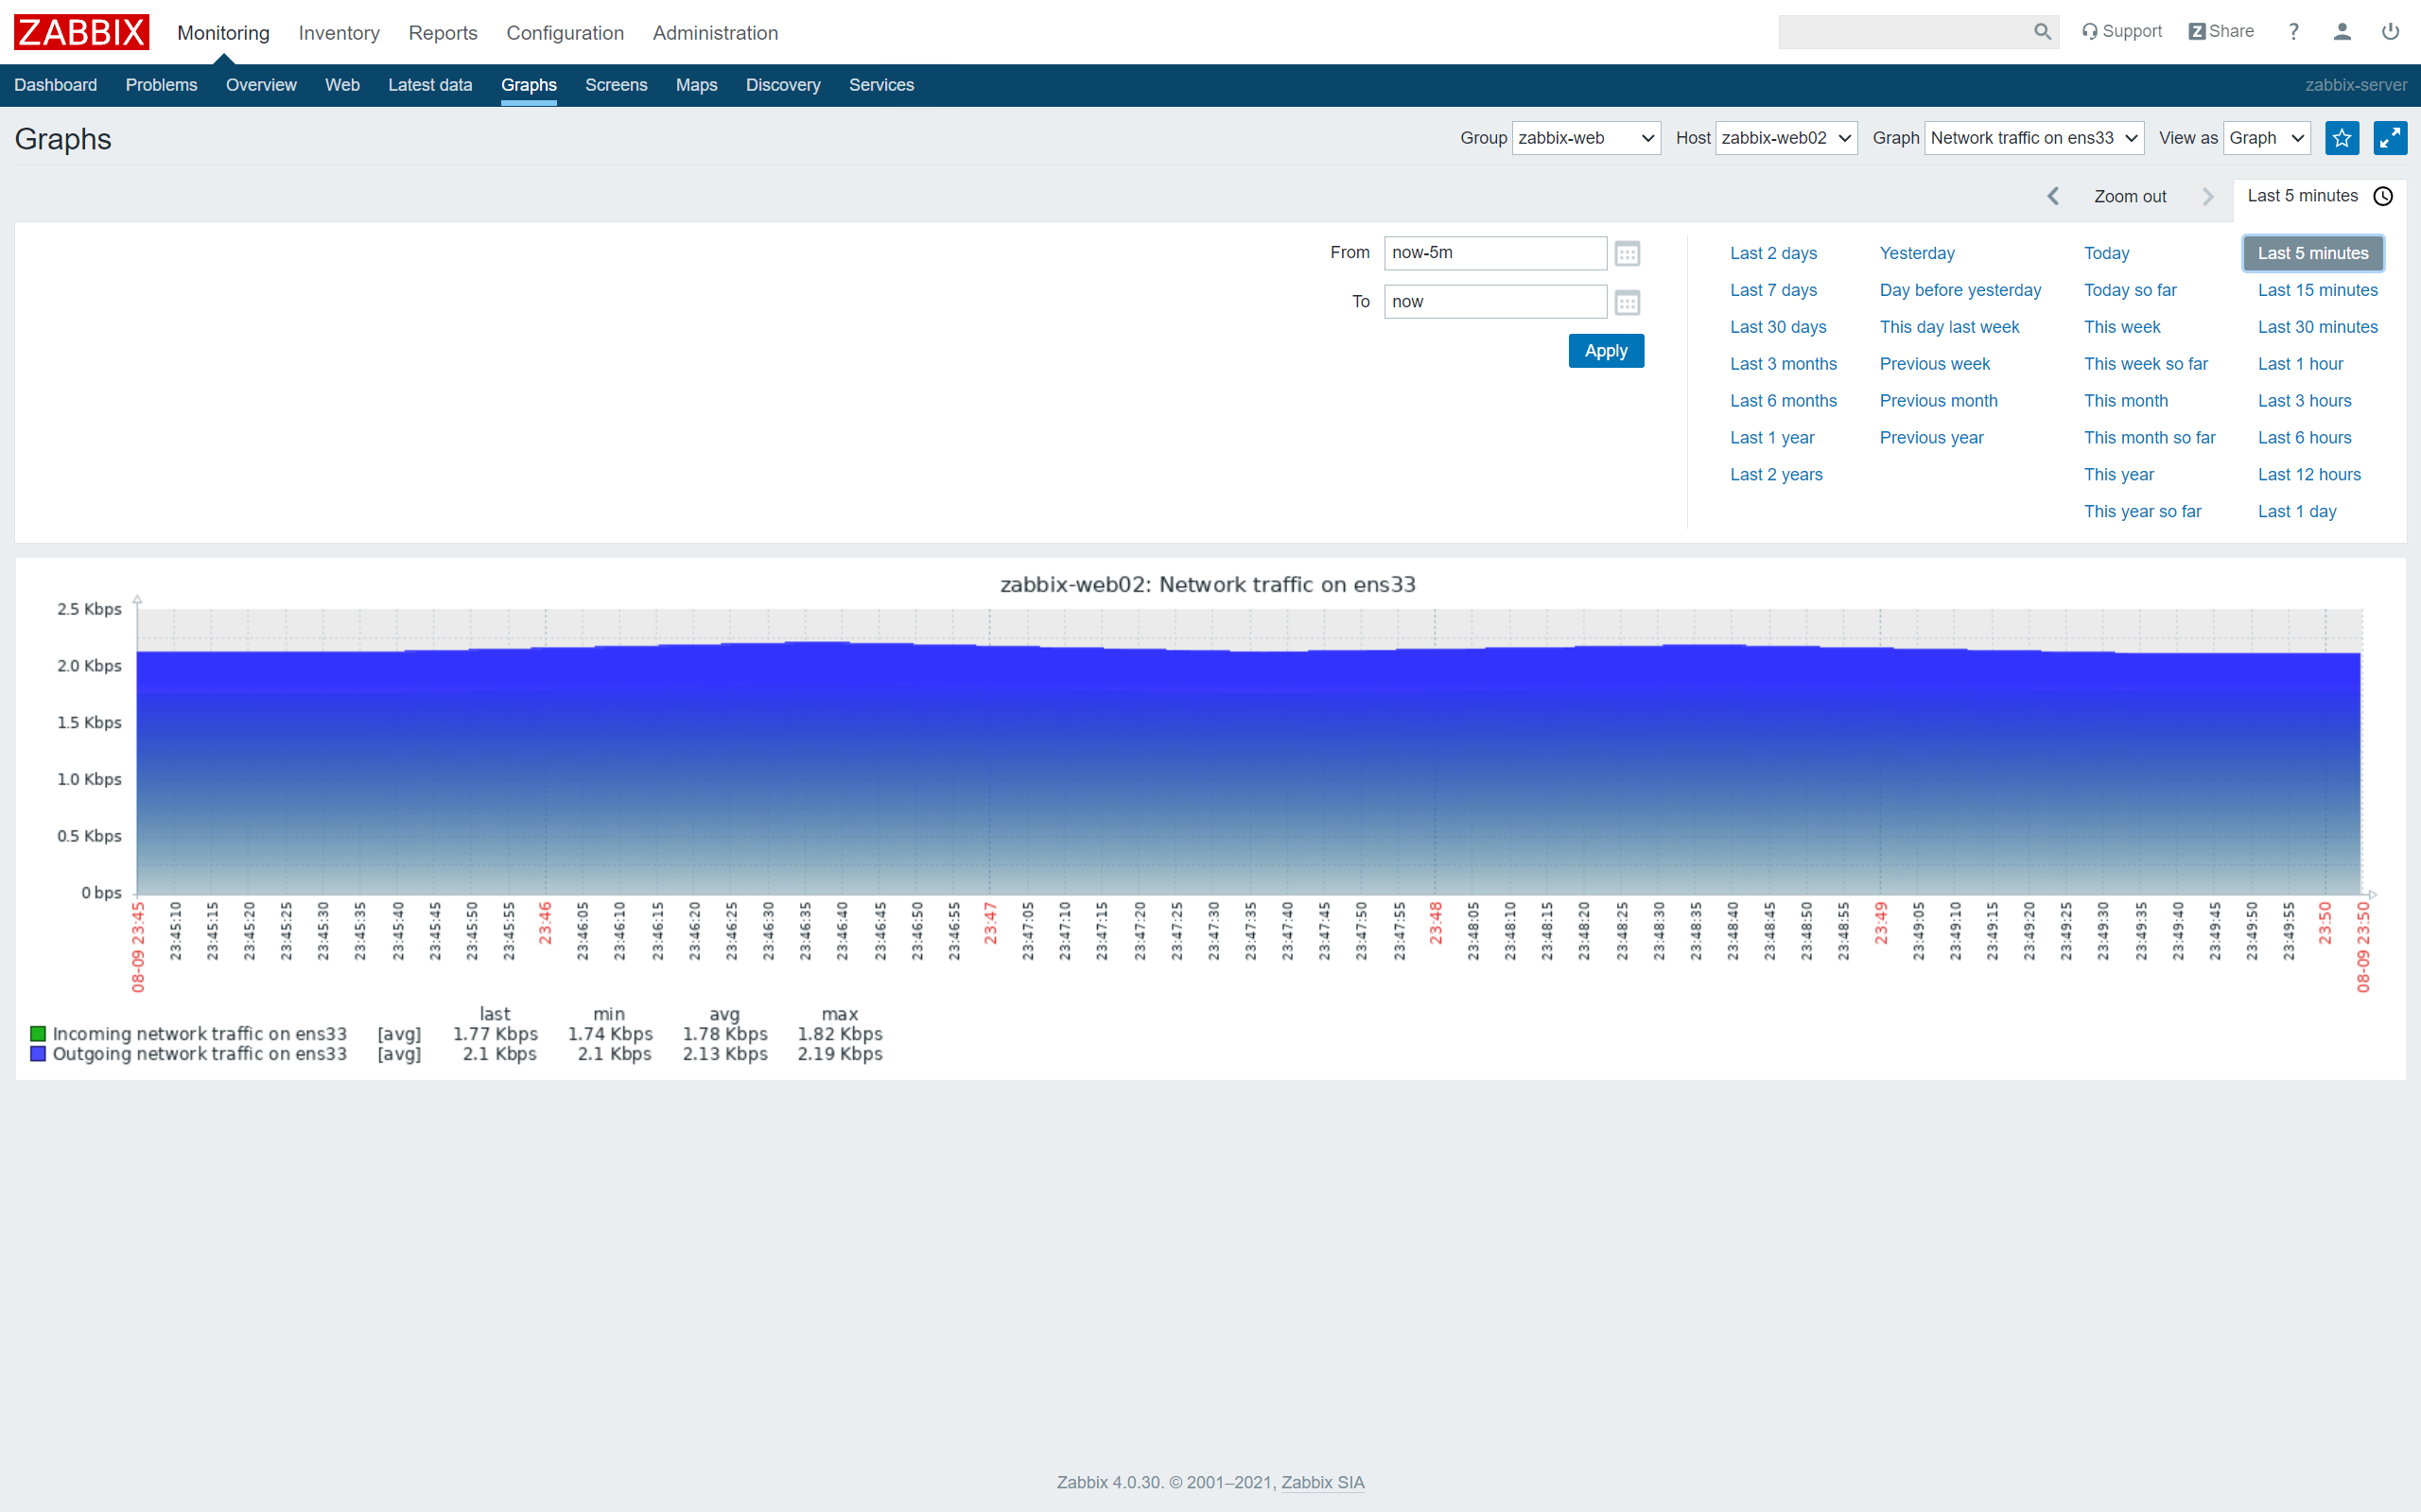Select Day before yesterday period
The height and width of the screenshot is (1512, 2421).
(x=1960, y=290)
